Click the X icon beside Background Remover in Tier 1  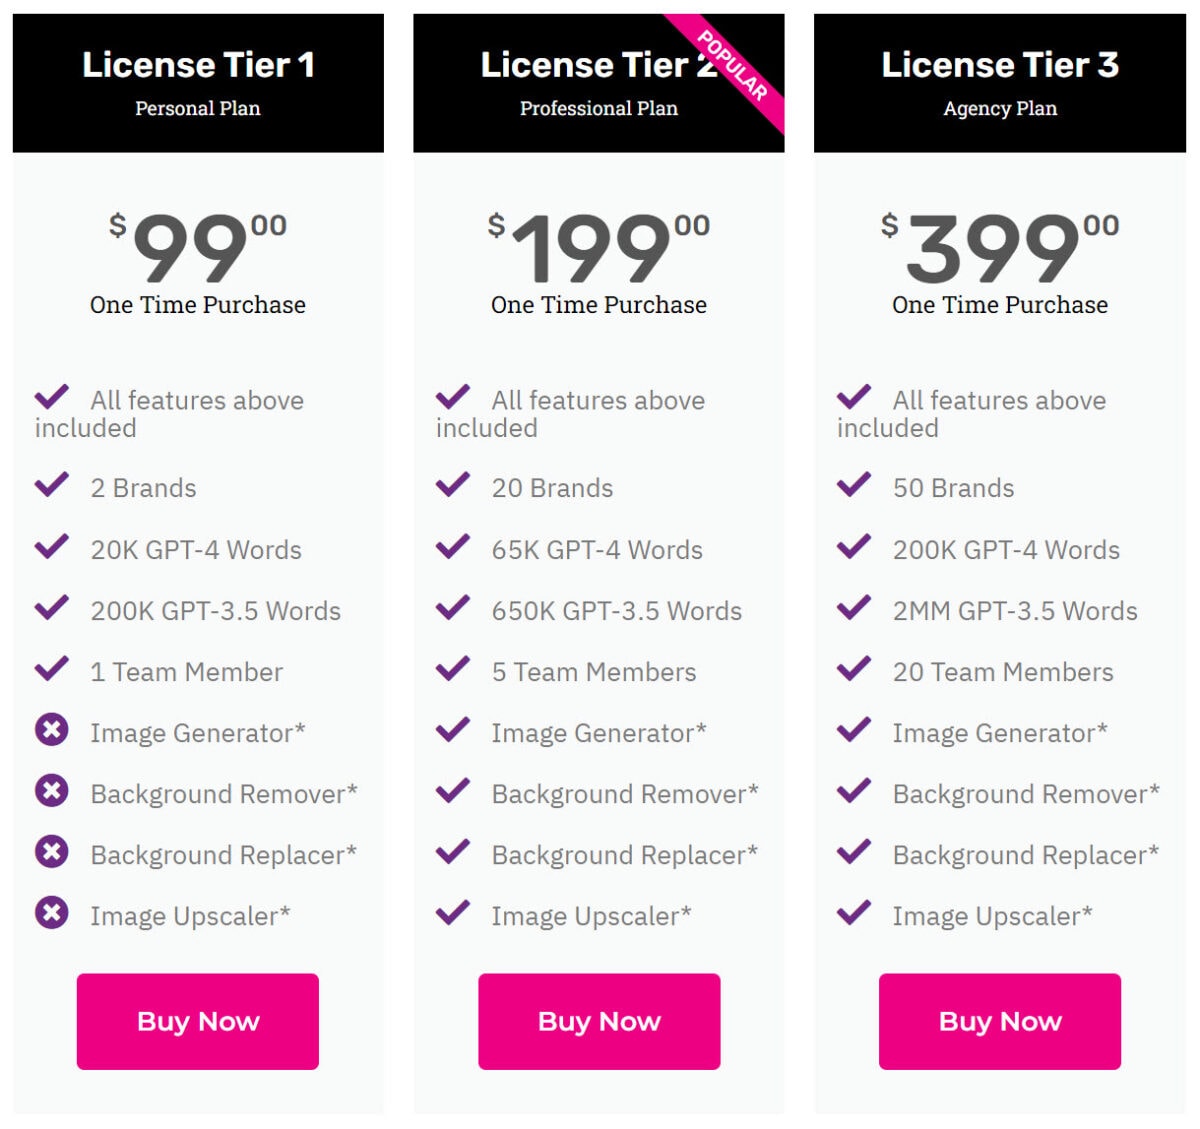pos(51,792)
